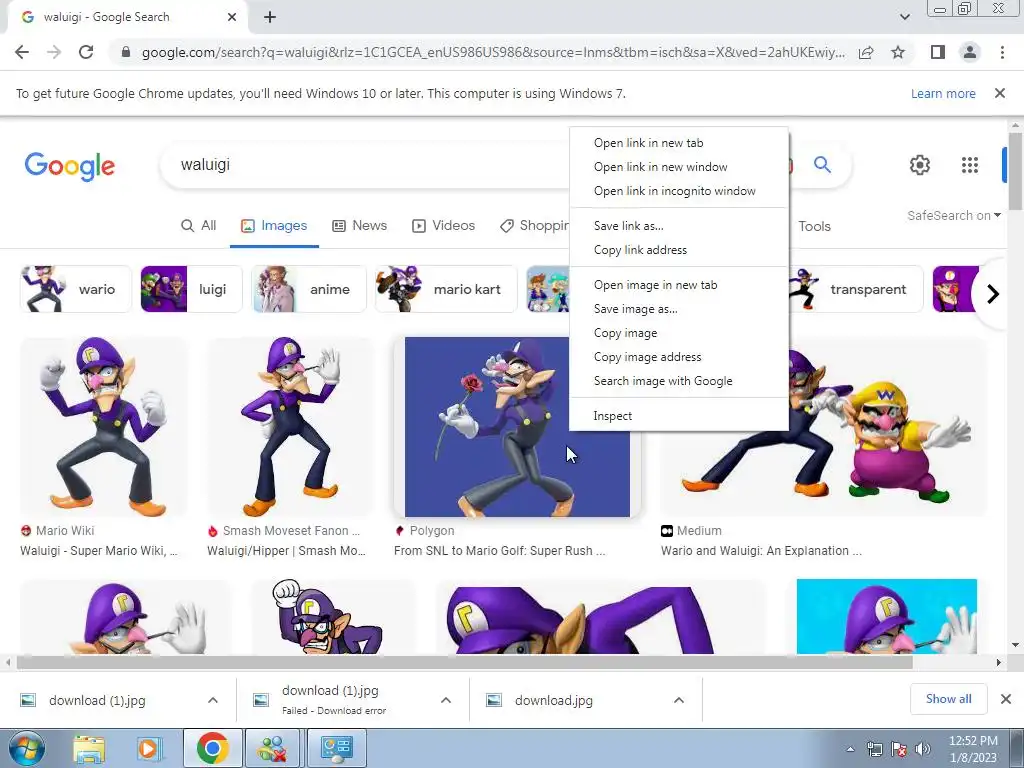Open the Chrome three-dot menu
1024x768 pixels.
(x=1002, y=52)
